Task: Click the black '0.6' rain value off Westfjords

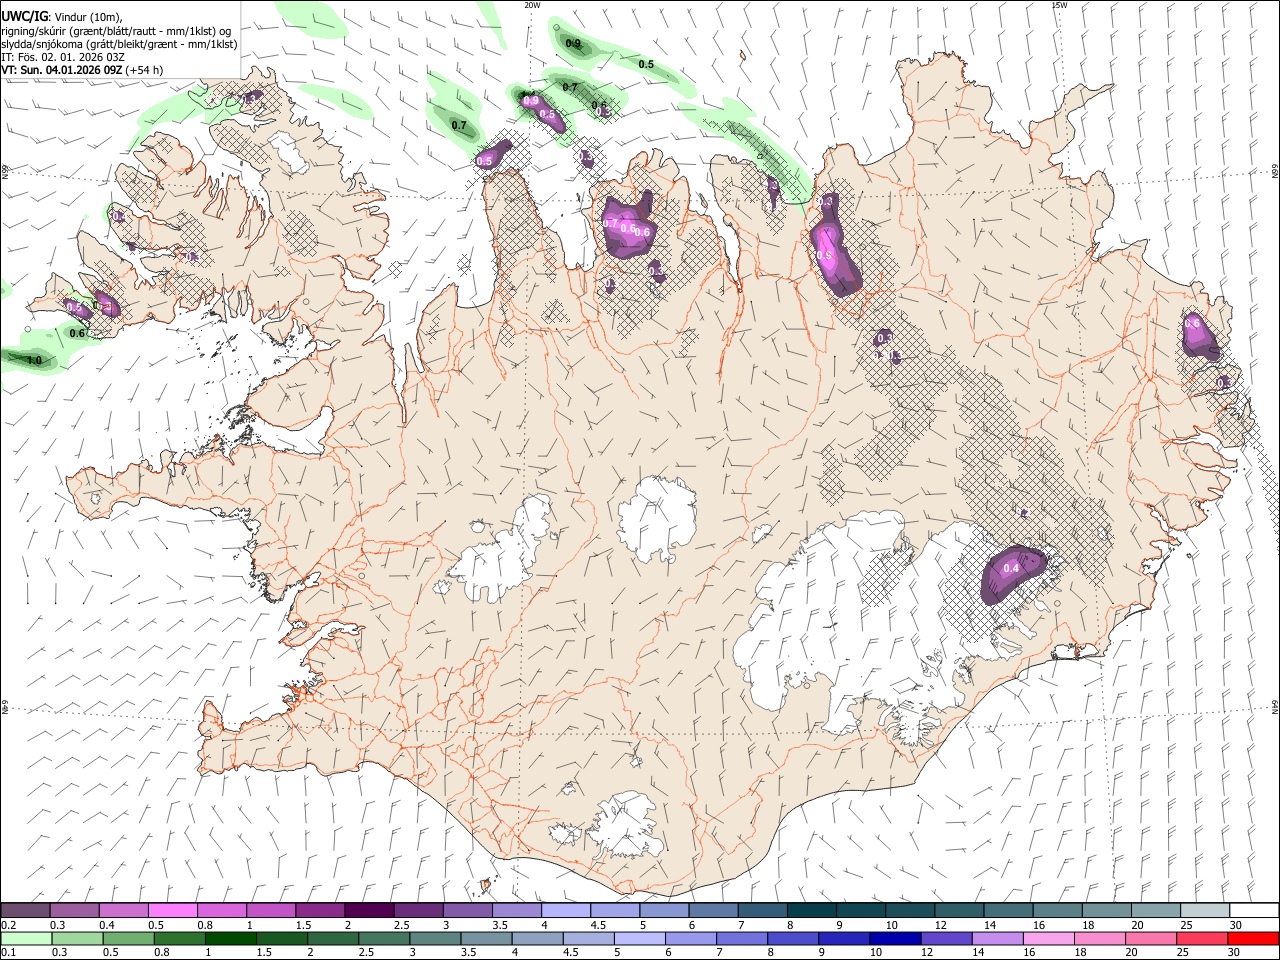Action: 78,333
